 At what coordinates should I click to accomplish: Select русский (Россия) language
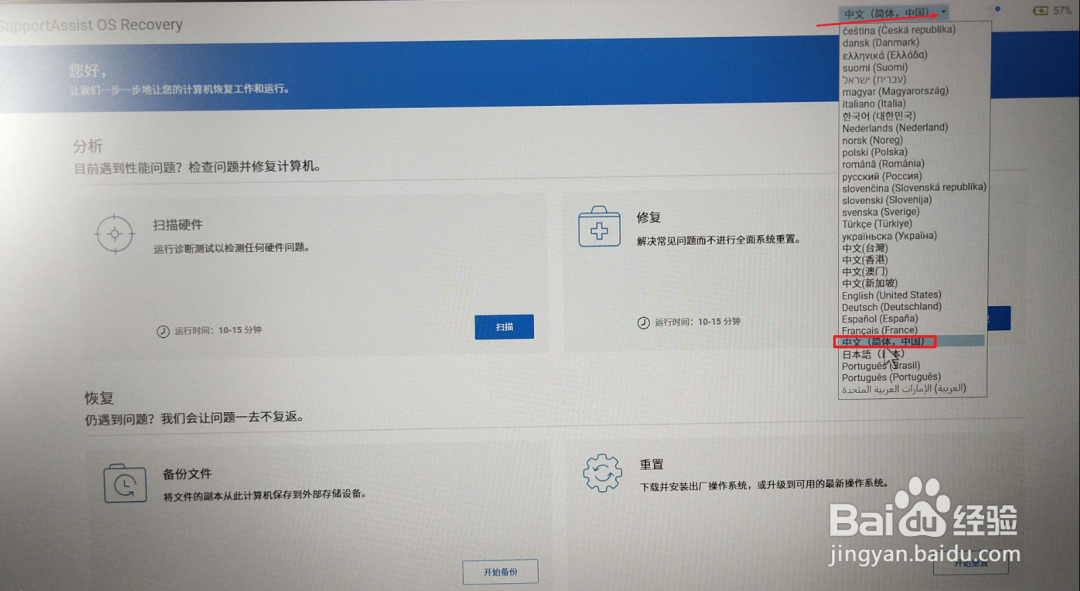tap(882, 176)
